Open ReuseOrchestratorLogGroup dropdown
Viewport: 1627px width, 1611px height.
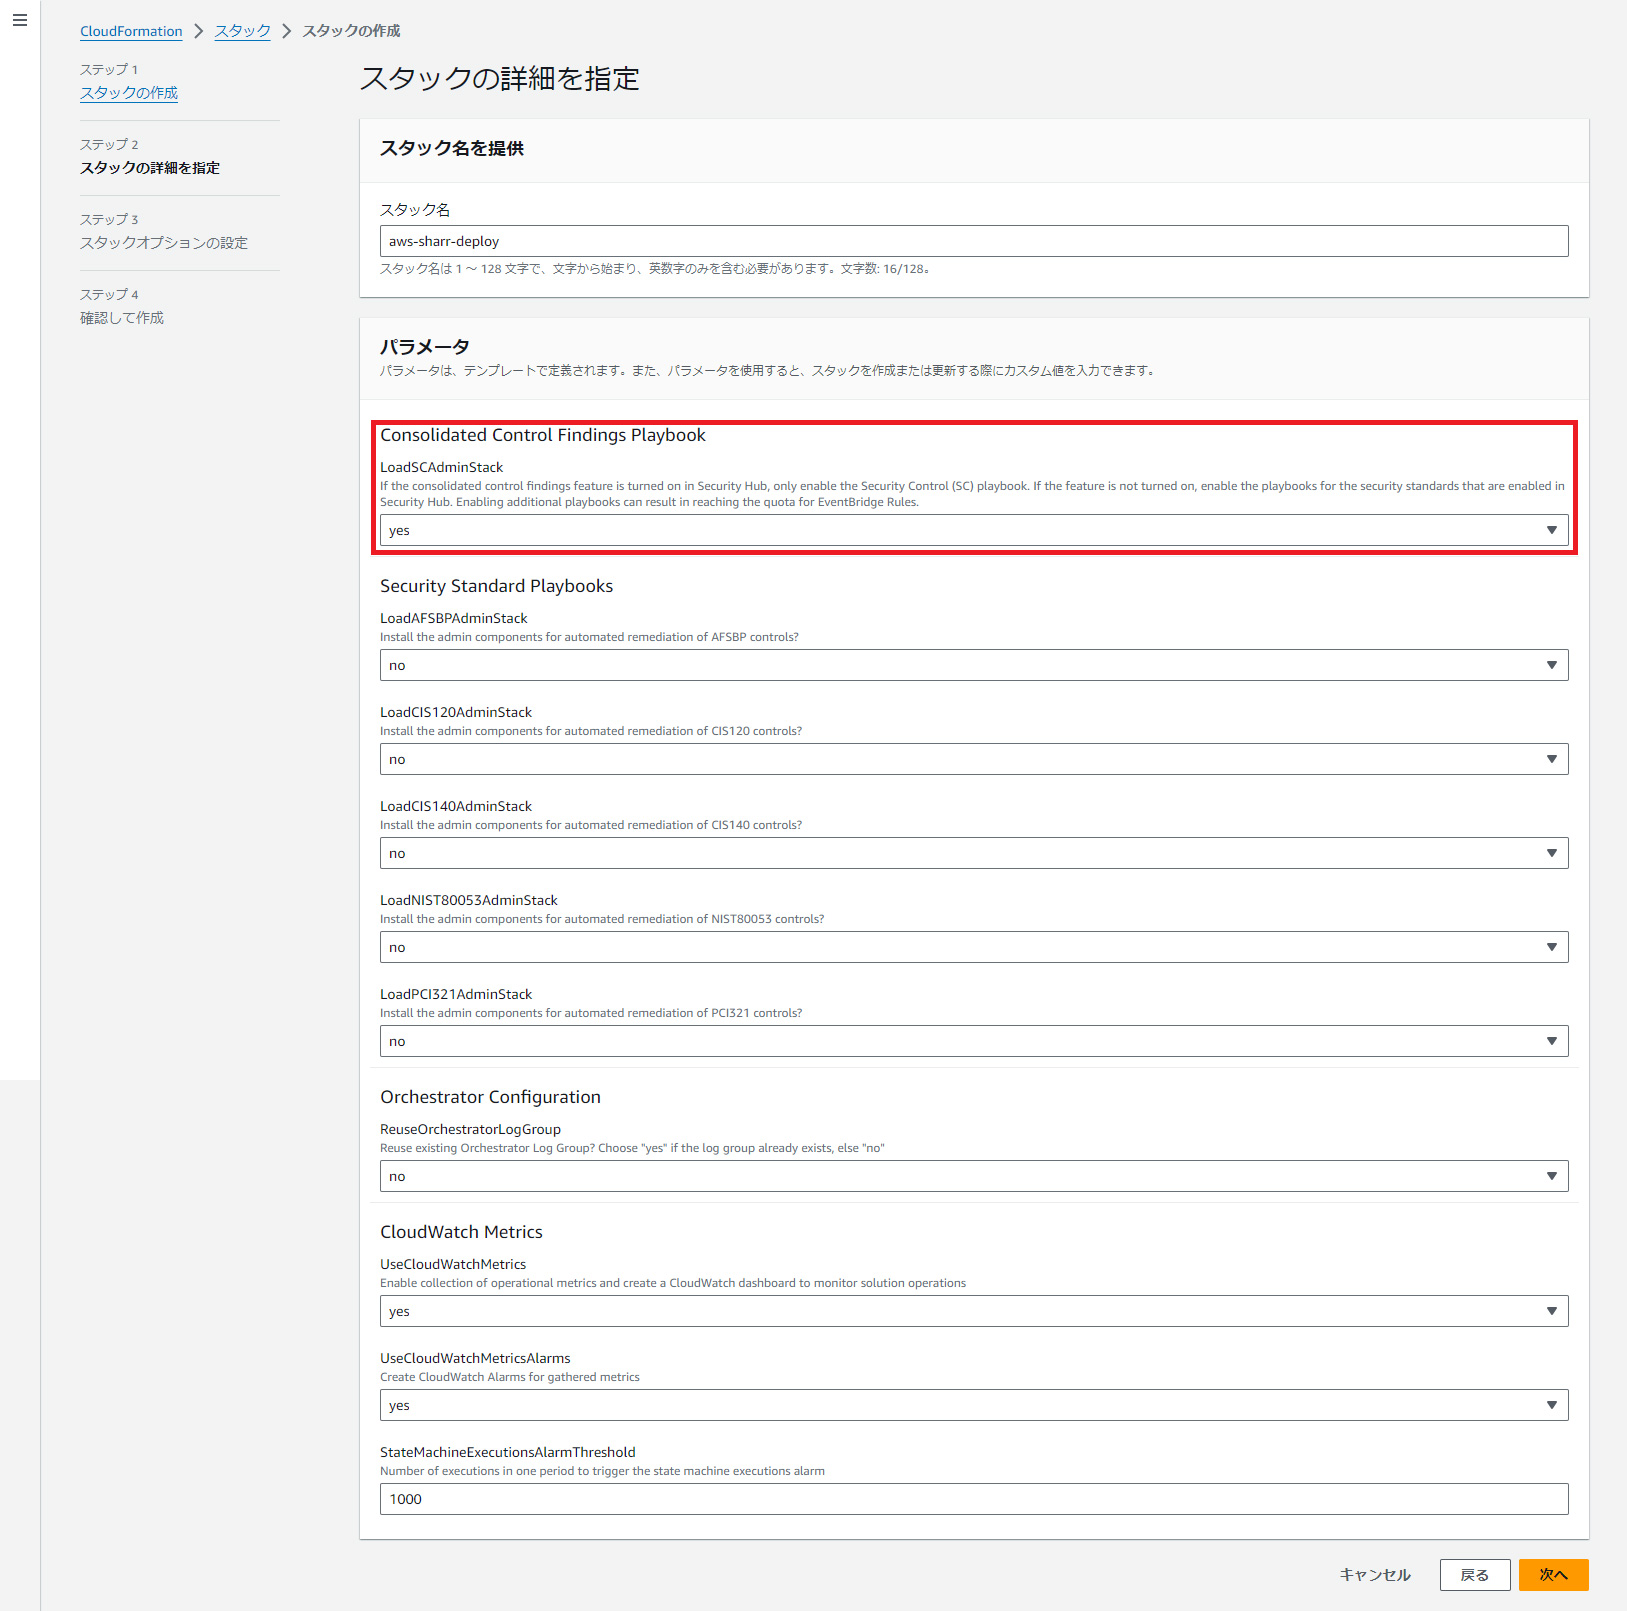(x=973, y=1176)
